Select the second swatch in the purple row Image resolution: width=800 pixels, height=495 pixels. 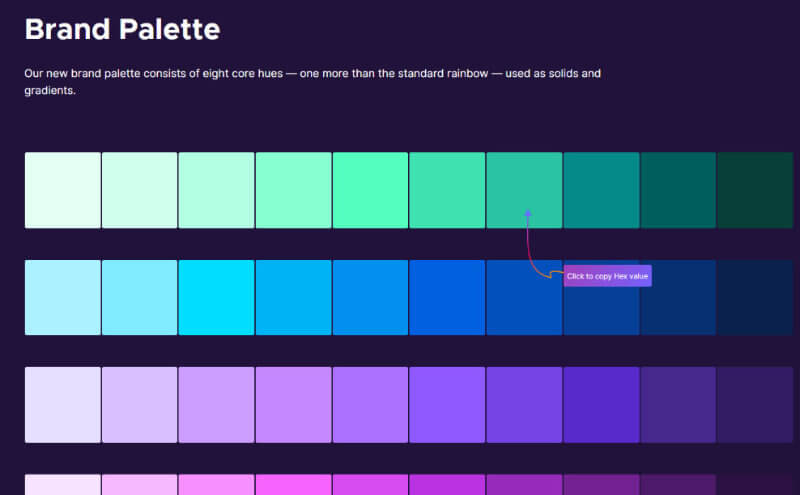pos(139,405)
